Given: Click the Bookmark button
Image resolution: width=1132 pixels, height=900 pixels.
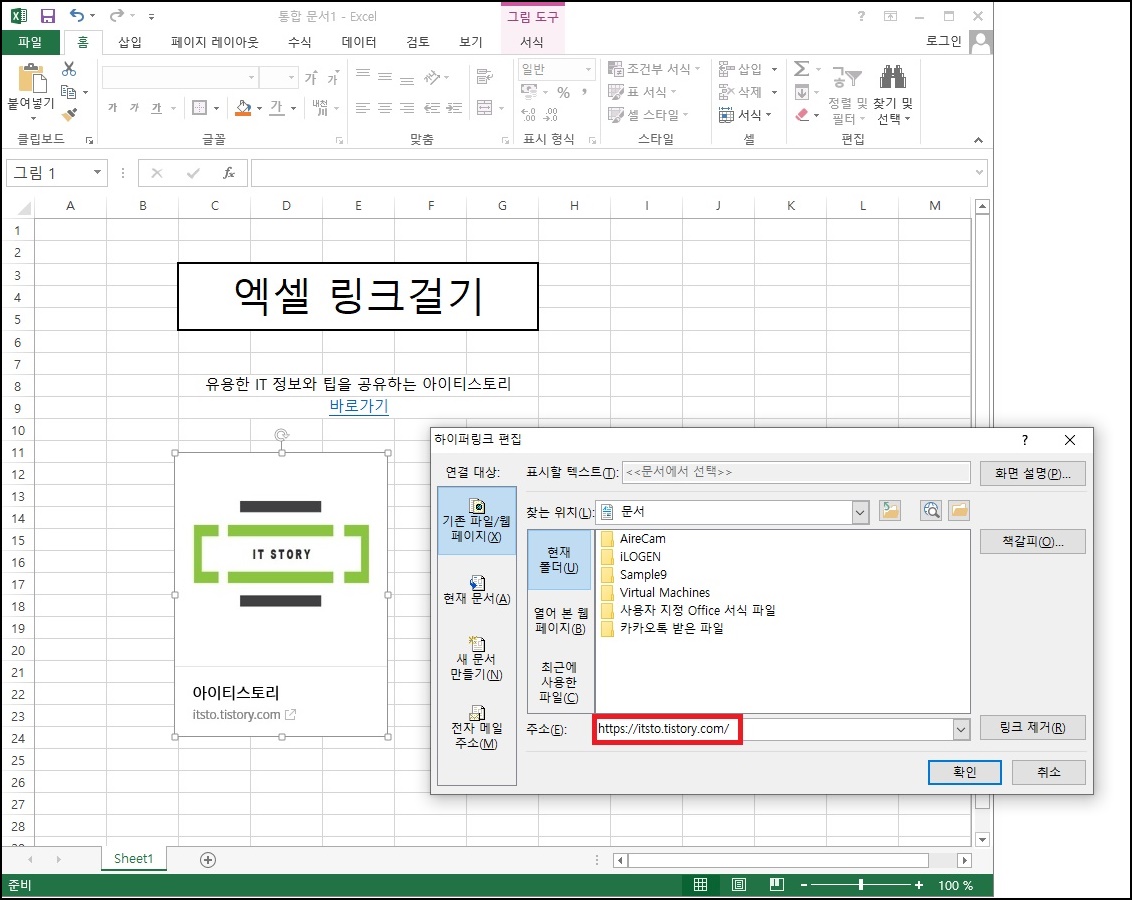Looking at the screenshot, I should click(x=1032, y=541).
